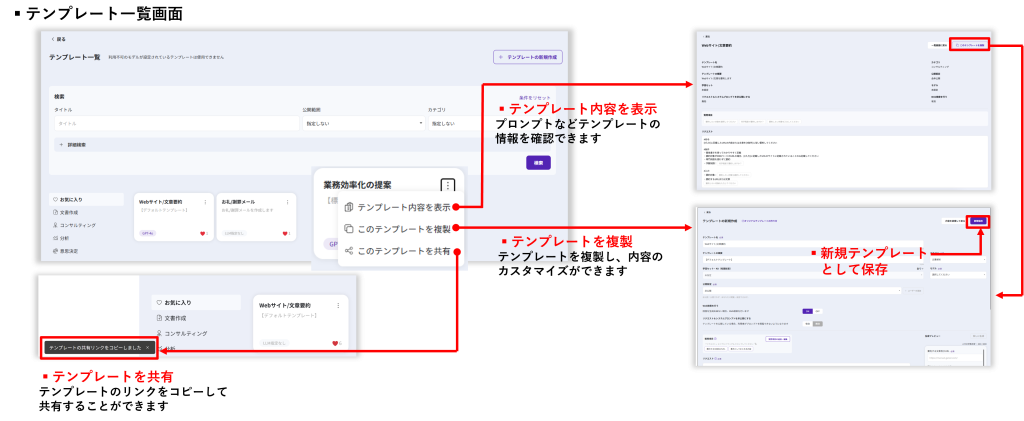
Task: Click heart icon on Webサイト/文章要約 card
Action: (204, 233)
